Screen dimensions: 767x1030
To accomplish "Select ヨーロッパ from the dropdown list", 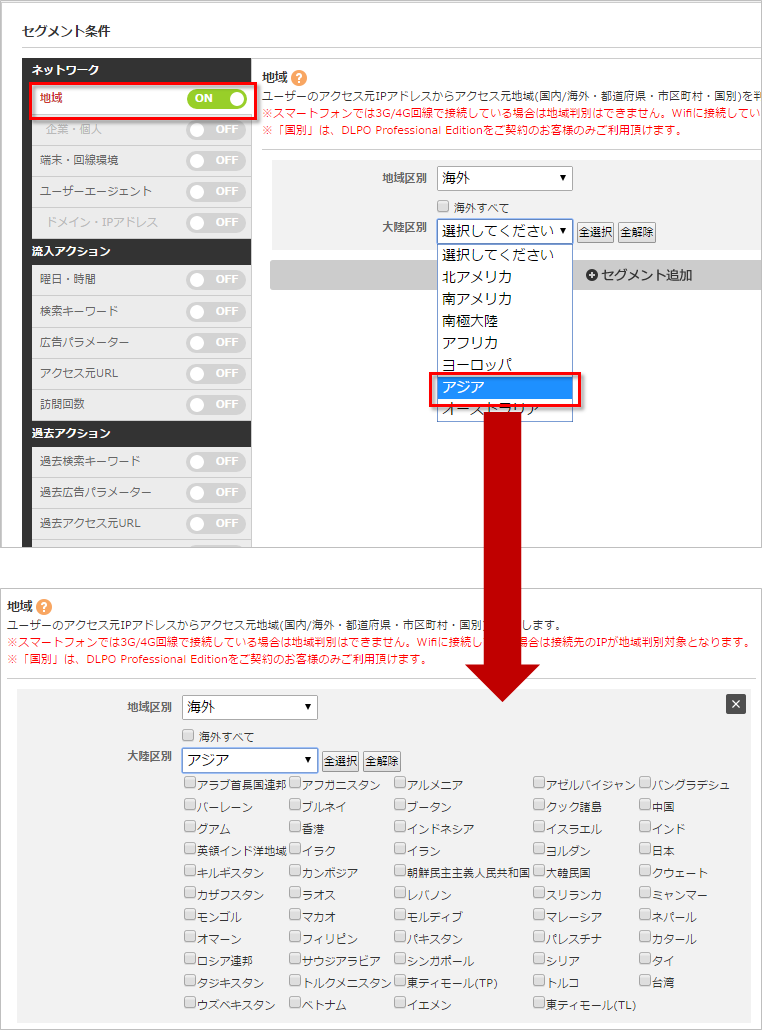I will [504, 365].
